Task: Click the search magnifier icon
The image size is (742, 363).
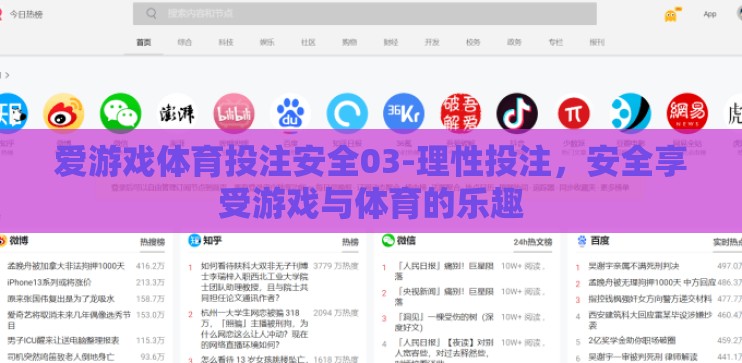Action: click(x=151, y=13)
